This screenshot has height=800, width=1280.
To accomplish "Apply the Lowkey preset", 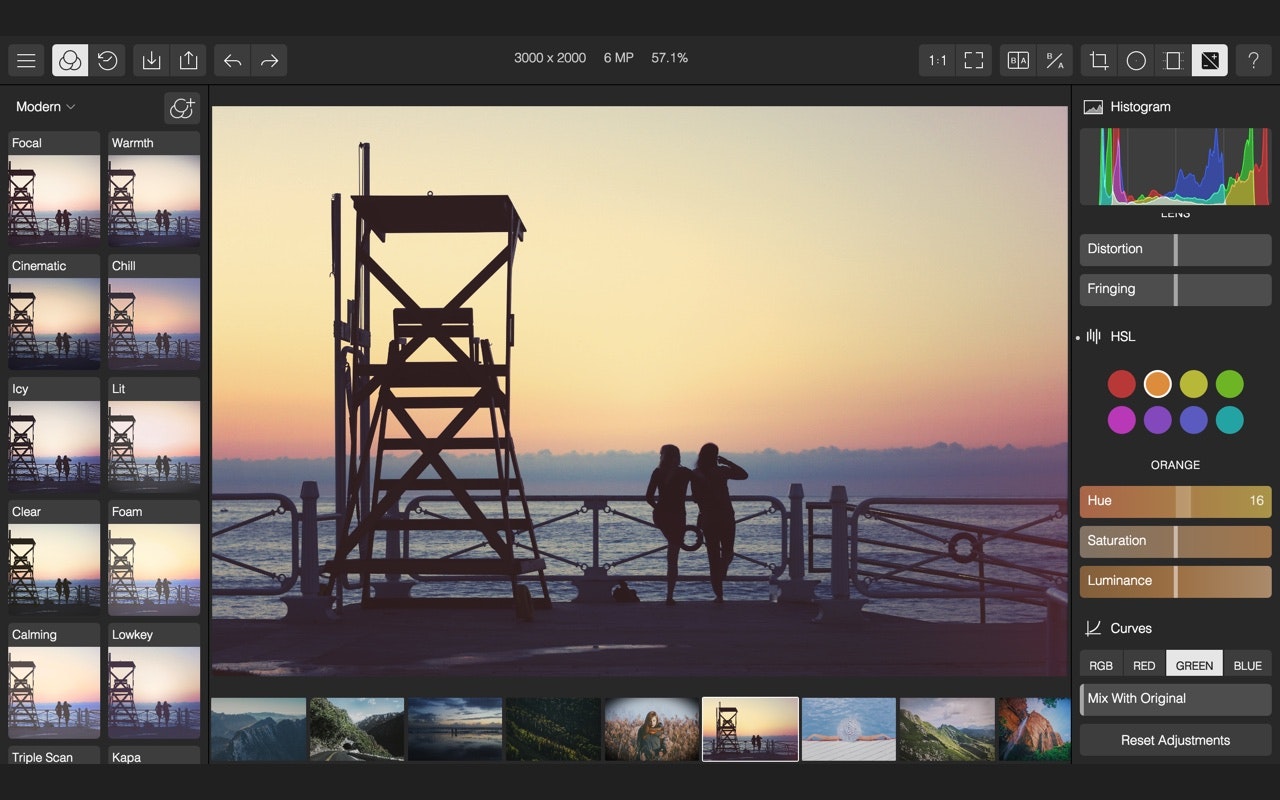I will click(x=154, y=681).
